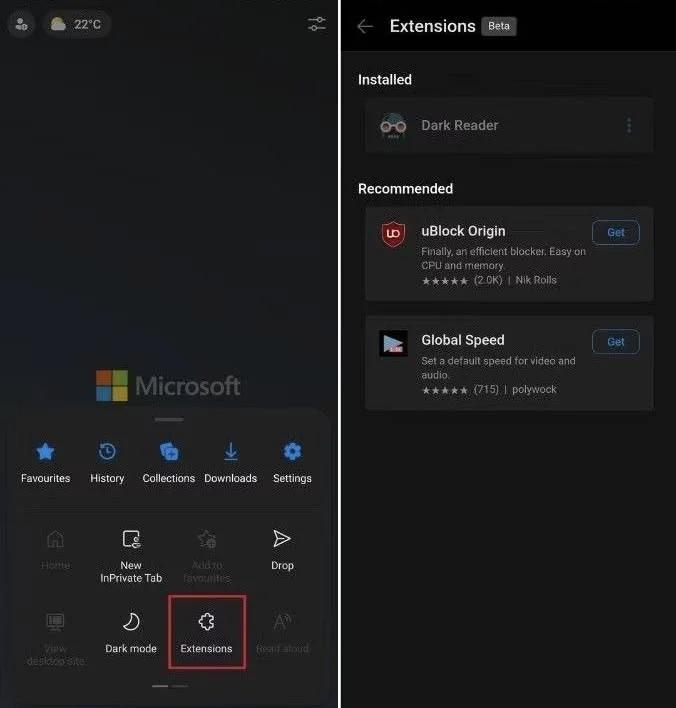Viewport: 676px width, 708px height.
Task: Open Collections icon
Action: click(169, 452)
